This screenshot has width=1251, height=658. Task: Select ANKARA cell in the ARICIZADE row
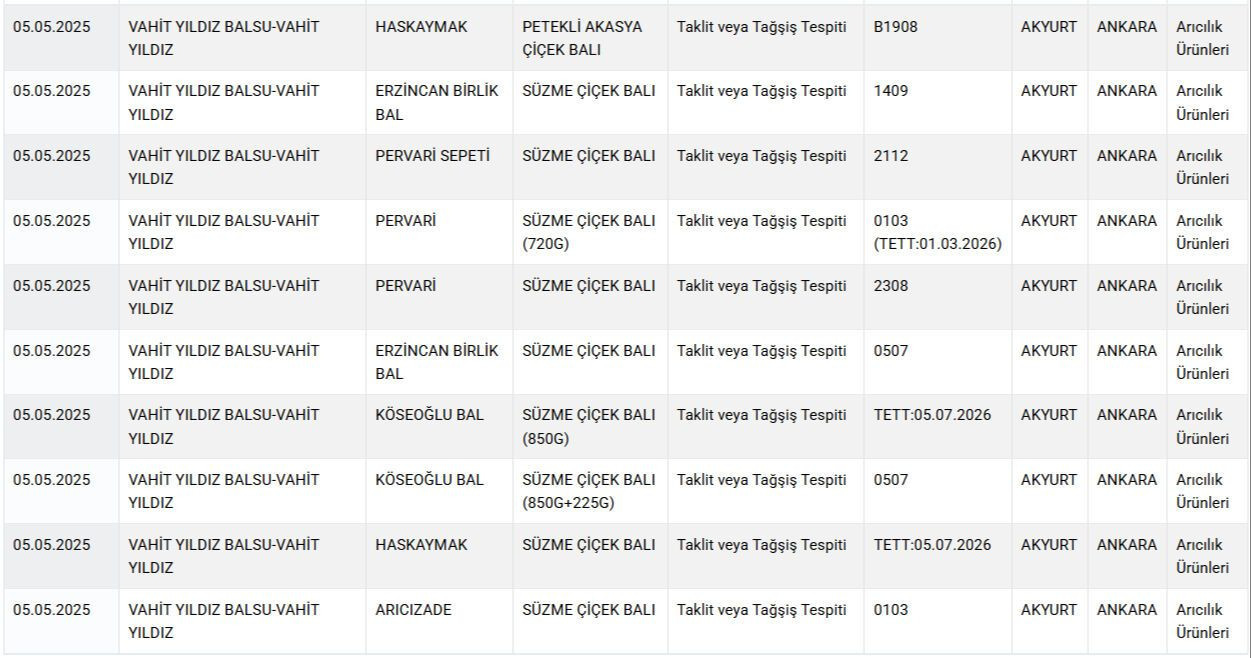click(x=1126, y=610)
